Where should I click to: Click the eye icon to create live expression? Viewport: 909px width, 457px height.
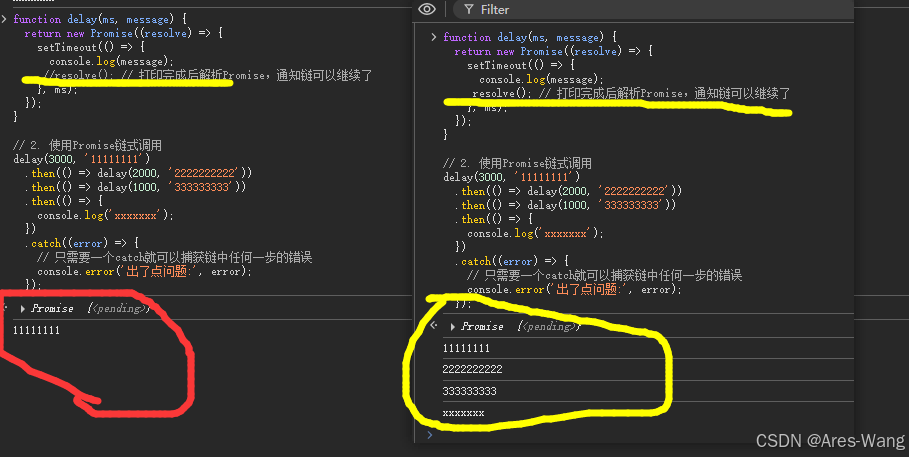[x=427, y=9]
